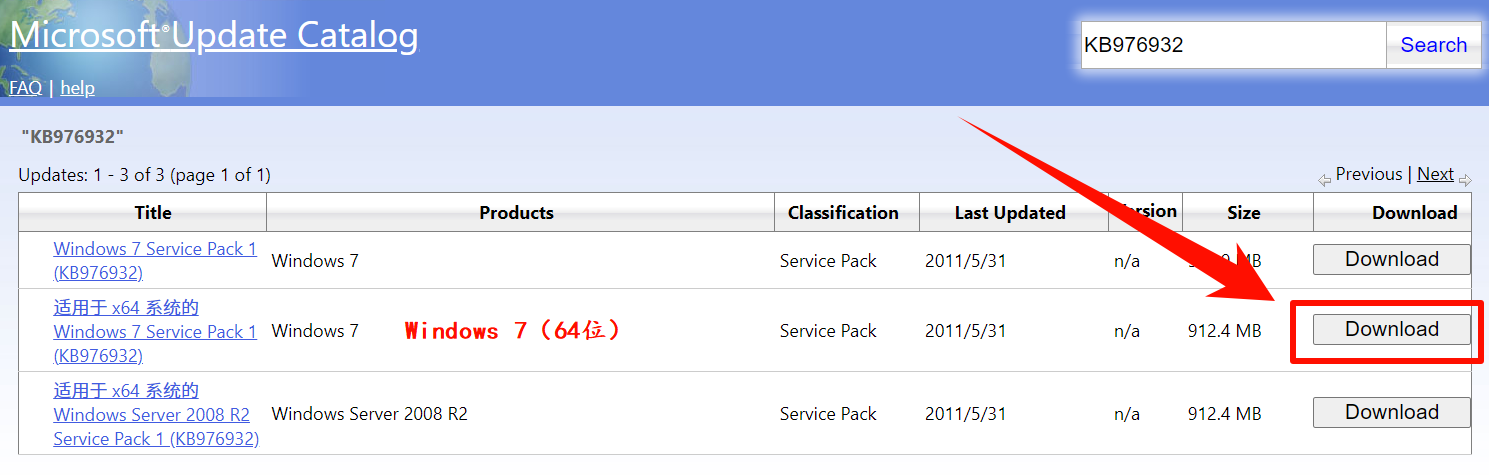The height and width of the screenshot is (475, 1489).
Task: Sort results by Size column header
Action: pos(1244,213)
